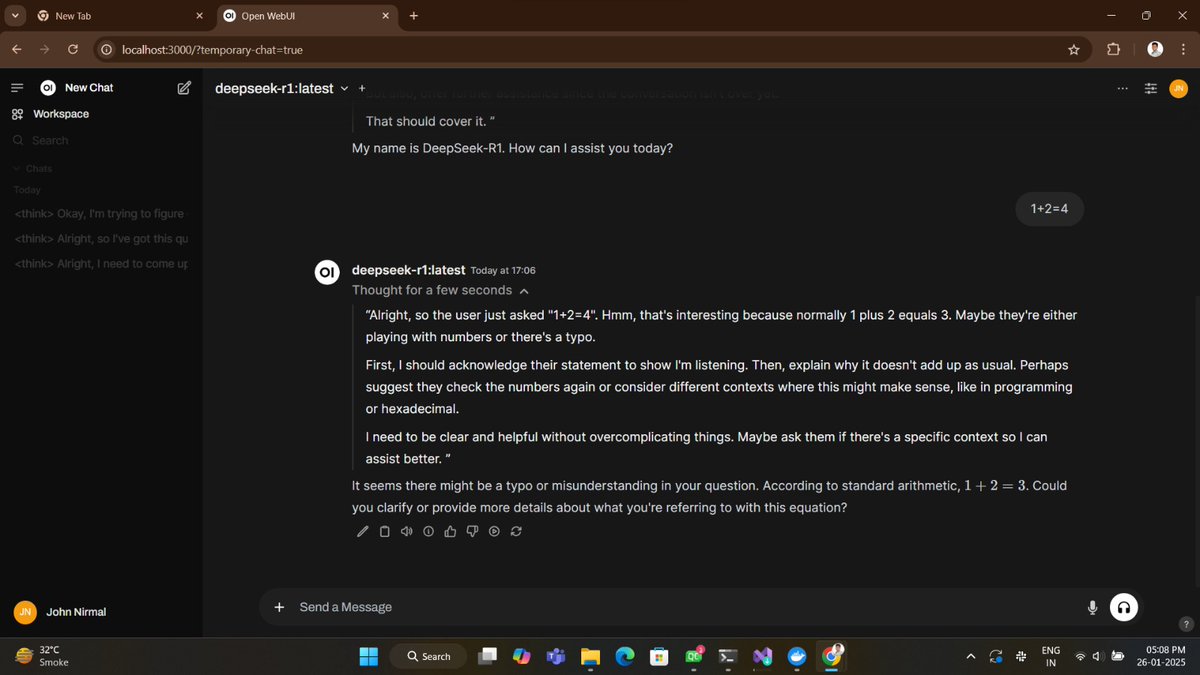Open the JN user avatar menu at top right
The height and width of the screenshot is (675, 1200).
(x=1179, y=88)
